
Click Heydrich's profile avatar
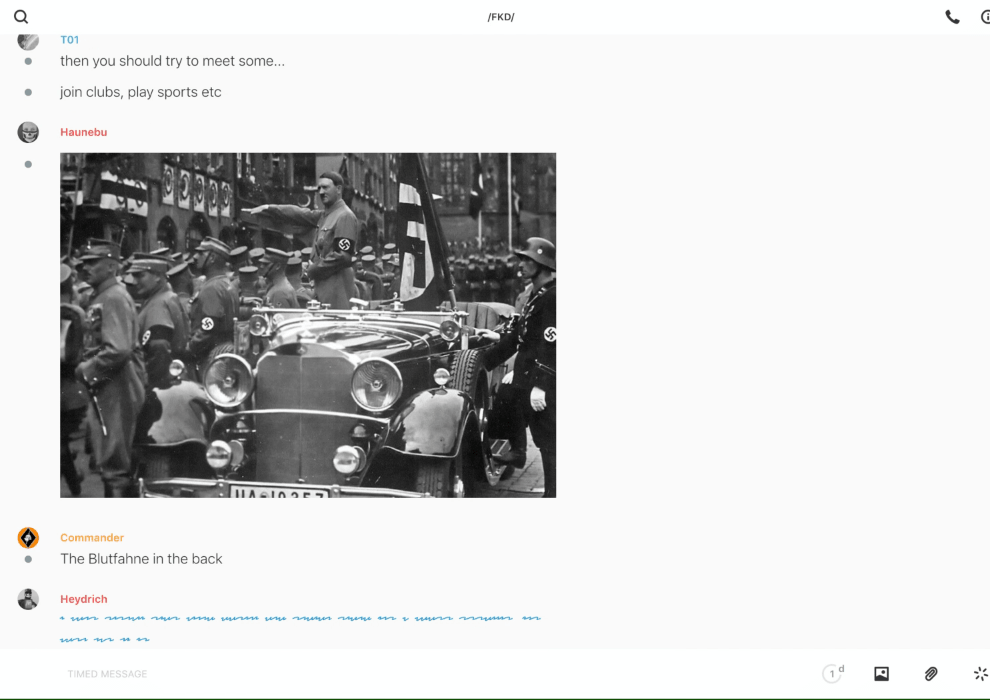click(x=28, y=599)
